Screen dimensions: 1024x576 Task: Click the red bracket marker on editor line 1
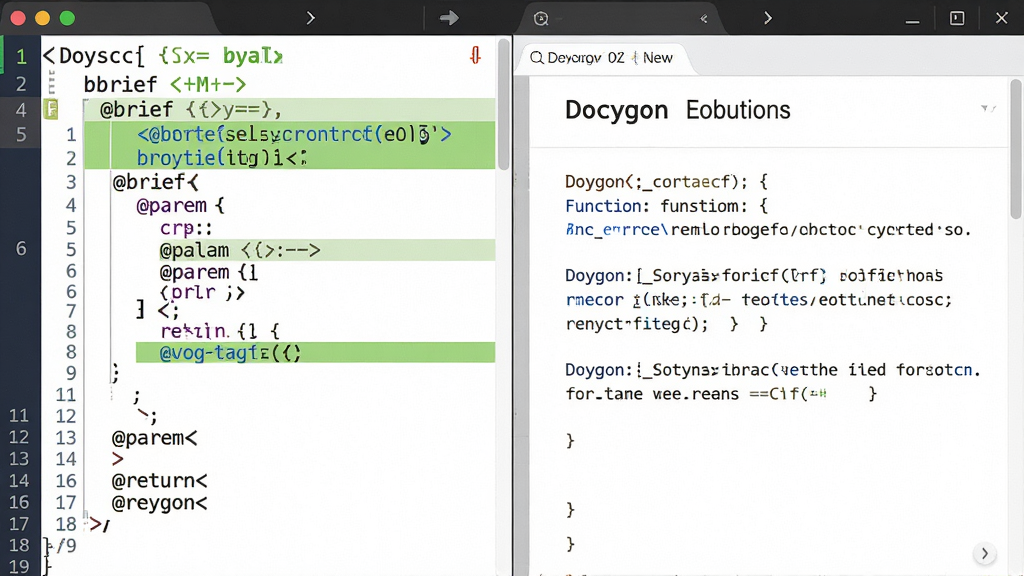pos(475,56)
